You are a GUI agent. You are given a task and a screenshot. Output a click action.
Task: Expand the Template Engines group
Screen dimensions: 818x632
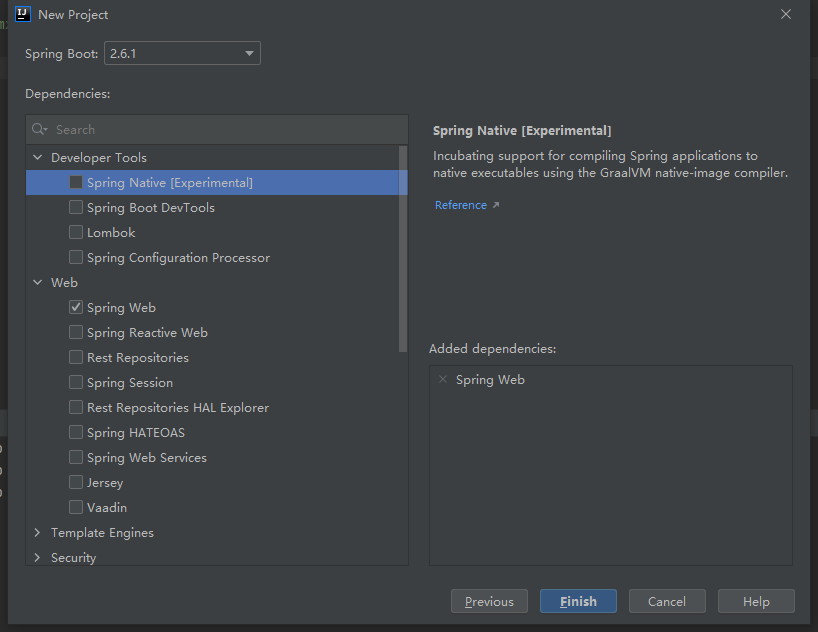point(38,532)
